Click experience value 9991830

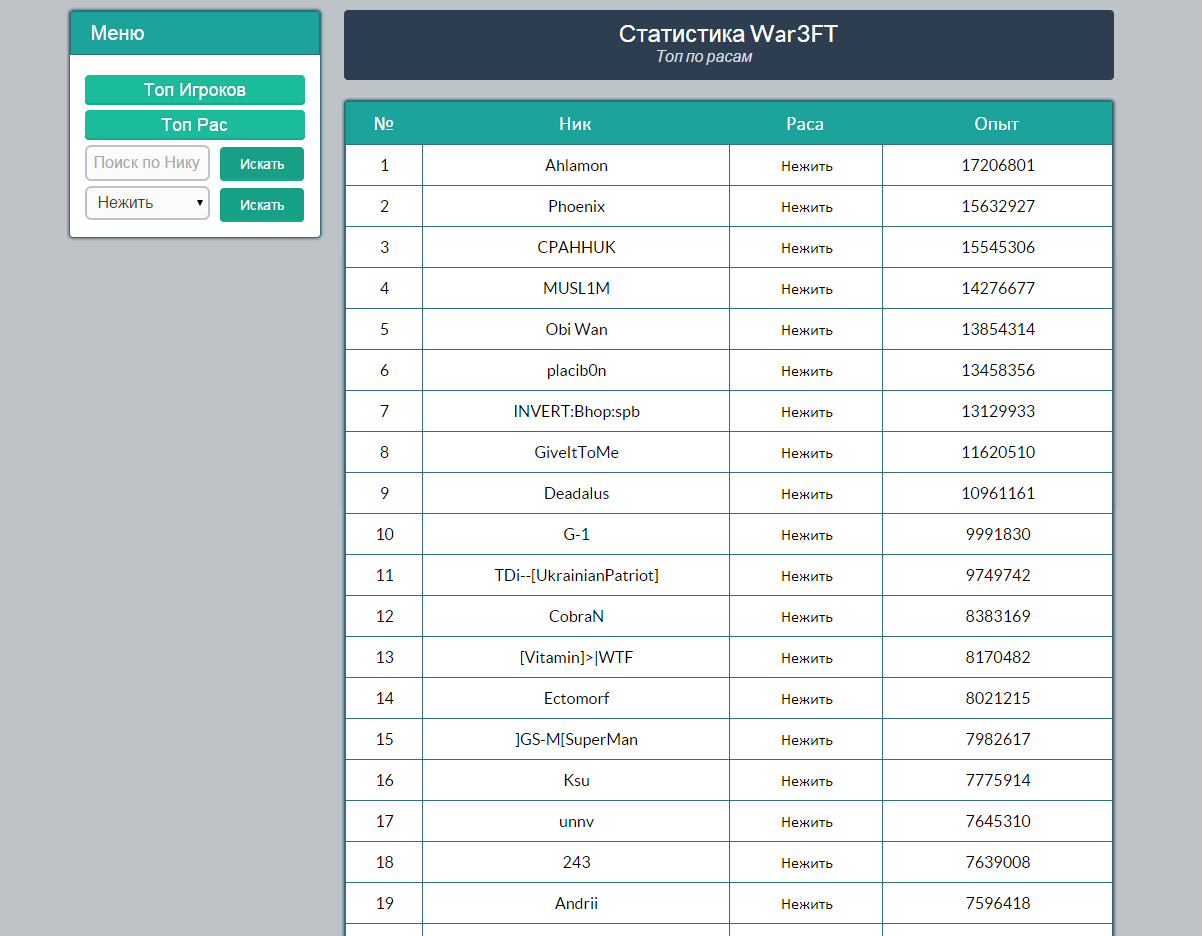pos(998,535)
